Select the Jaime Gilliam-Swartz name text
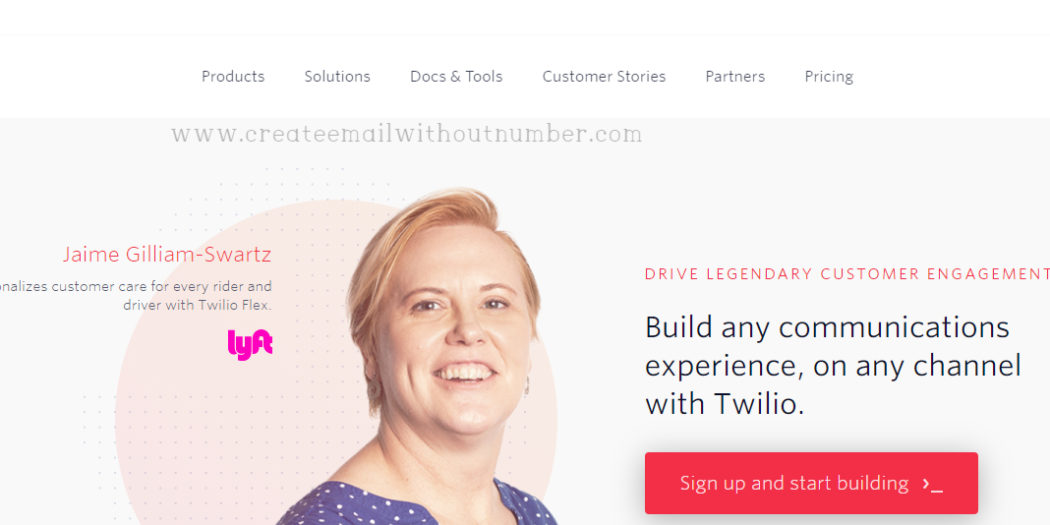 coord(167,254)
